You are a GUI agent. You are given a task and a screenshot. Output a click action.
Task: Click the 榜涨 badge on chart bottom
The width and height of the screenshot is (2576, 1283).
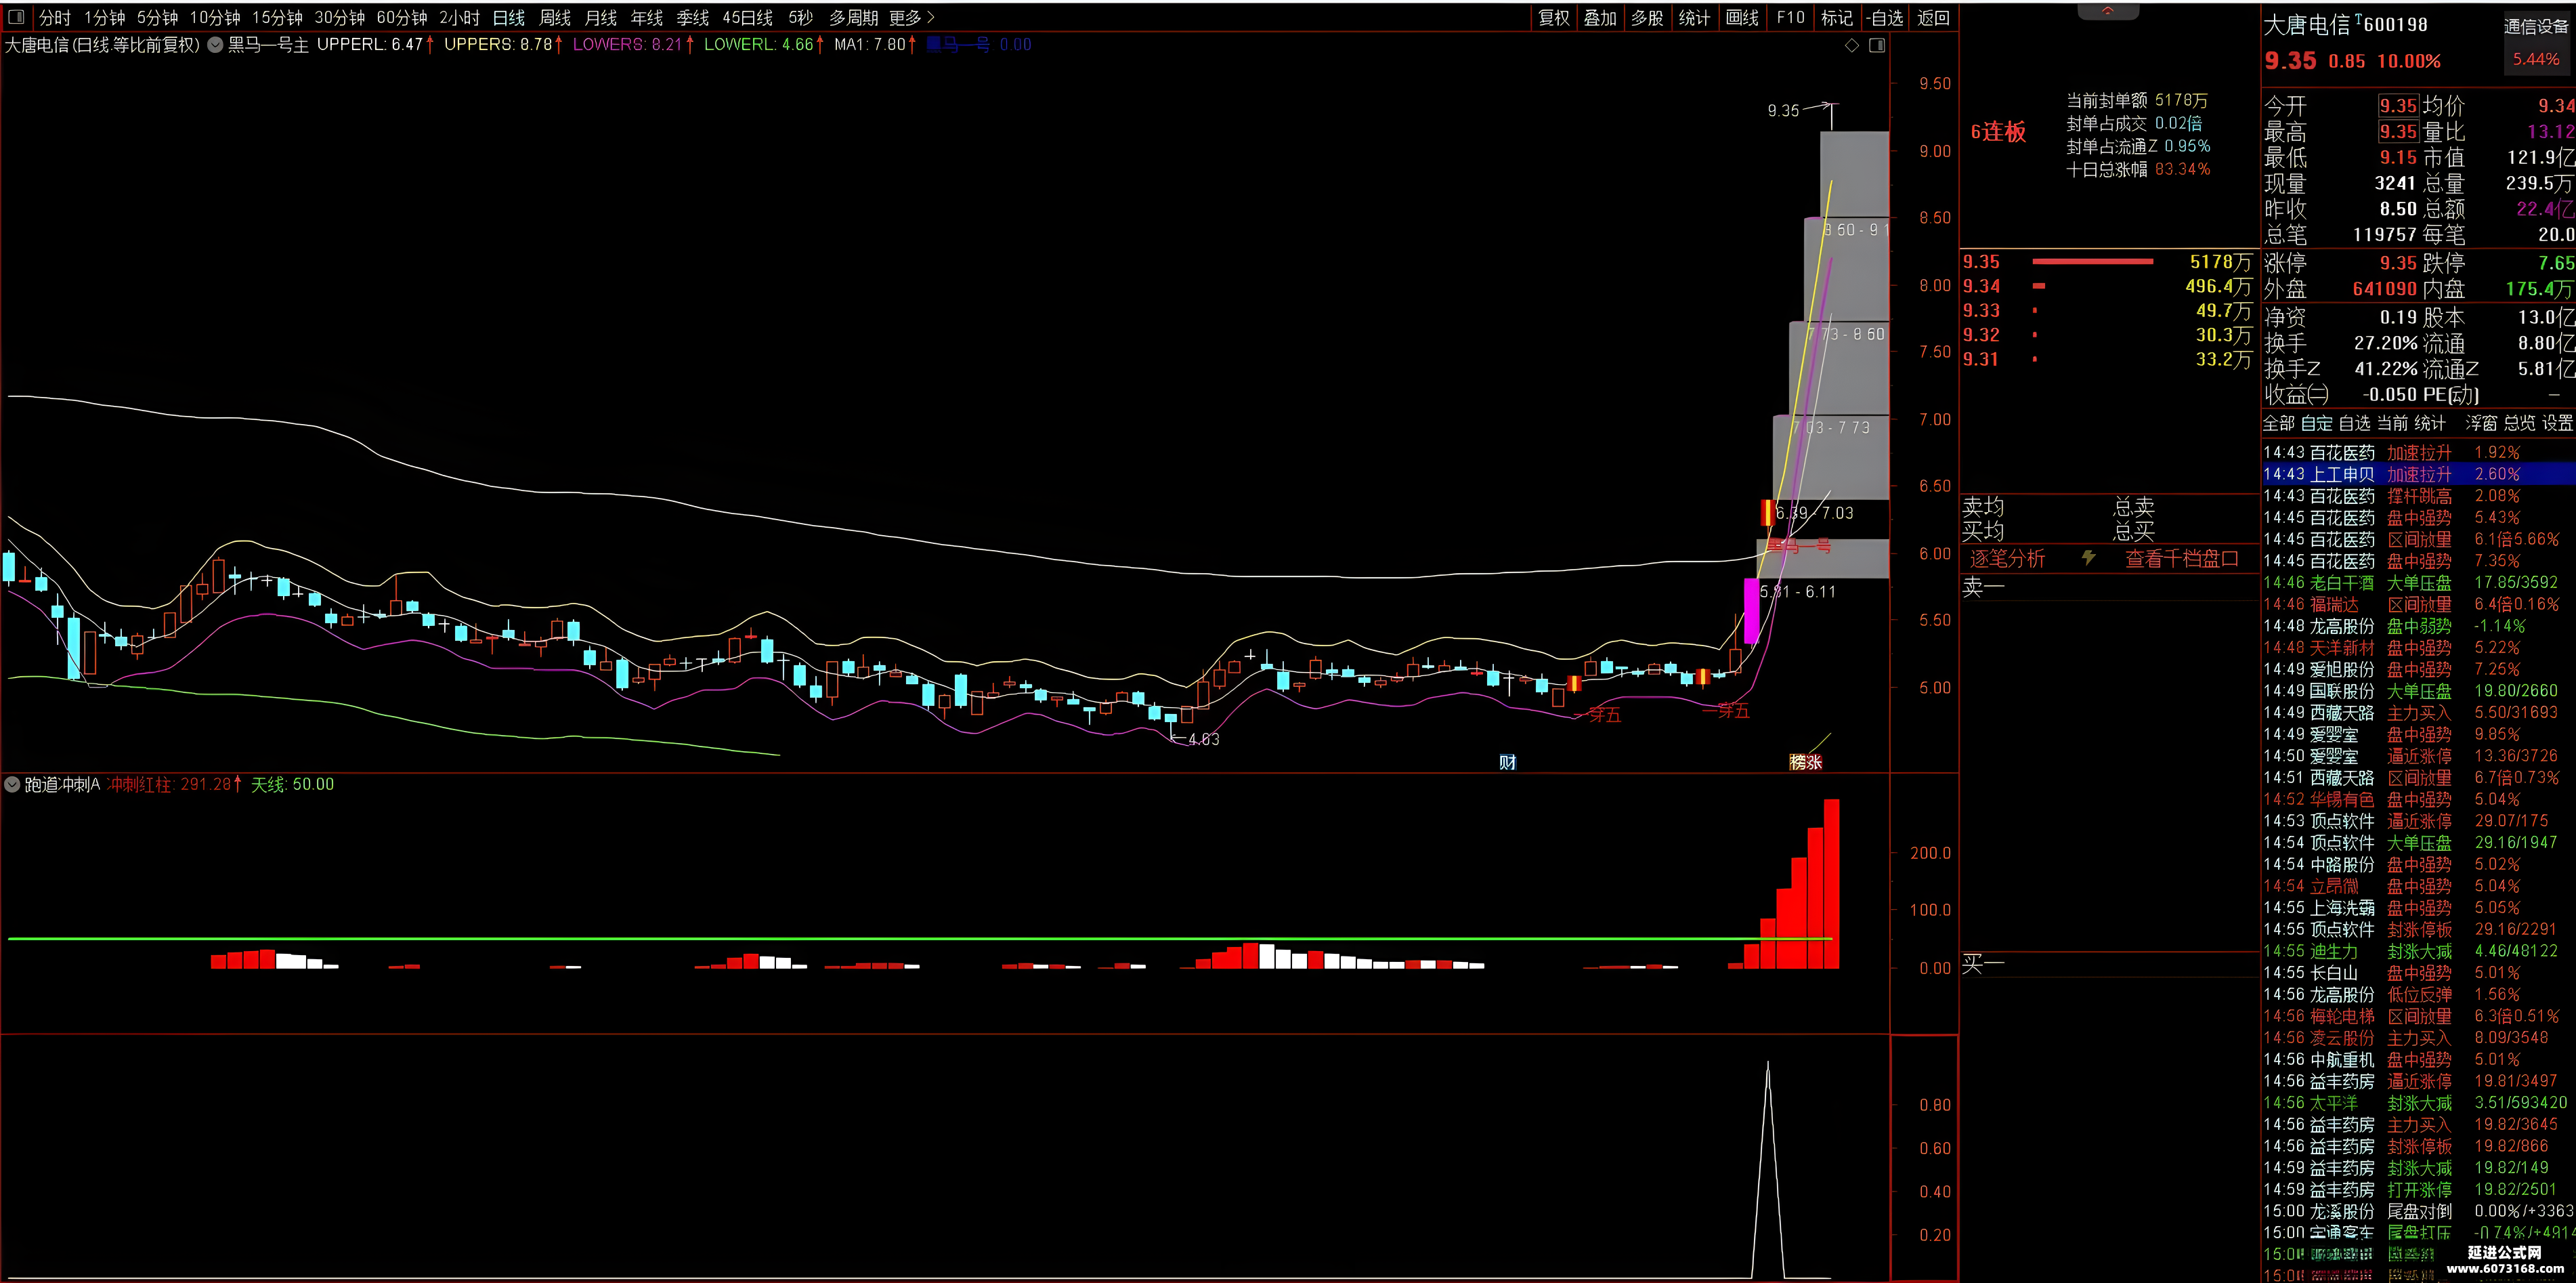tap(1806, 762)
